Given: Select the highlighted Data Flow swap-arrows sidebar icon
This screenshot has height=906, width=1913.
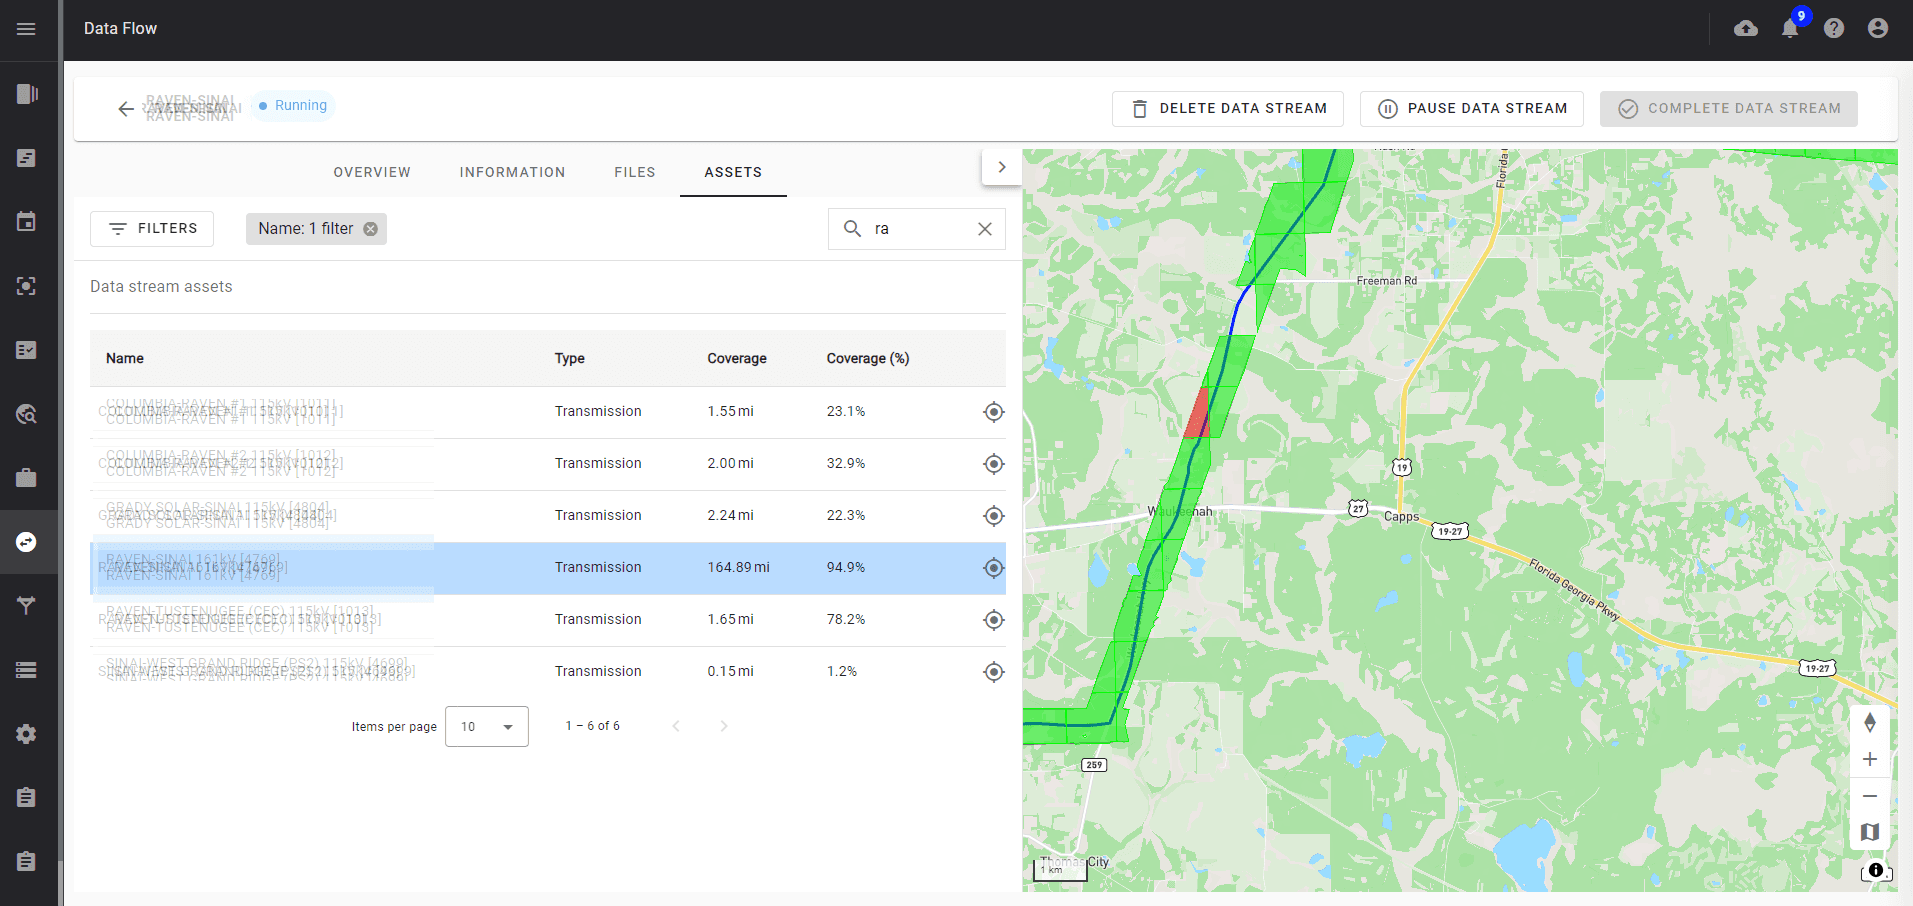Looking at the screenshot, I should 27,542.
